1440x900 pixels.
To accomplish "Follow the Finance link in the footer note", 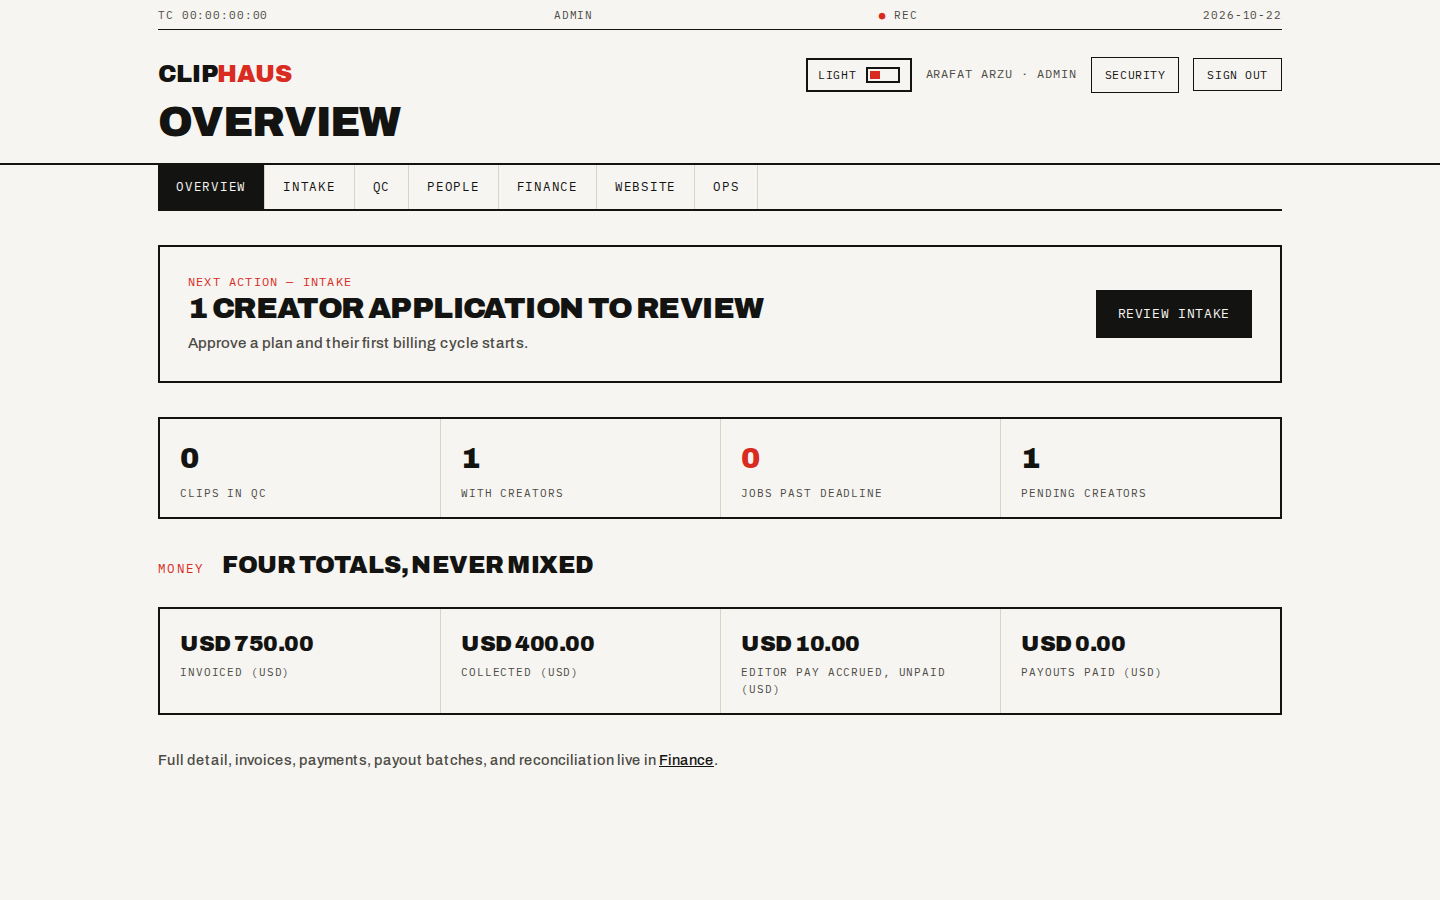I will [x=686, y=760].
